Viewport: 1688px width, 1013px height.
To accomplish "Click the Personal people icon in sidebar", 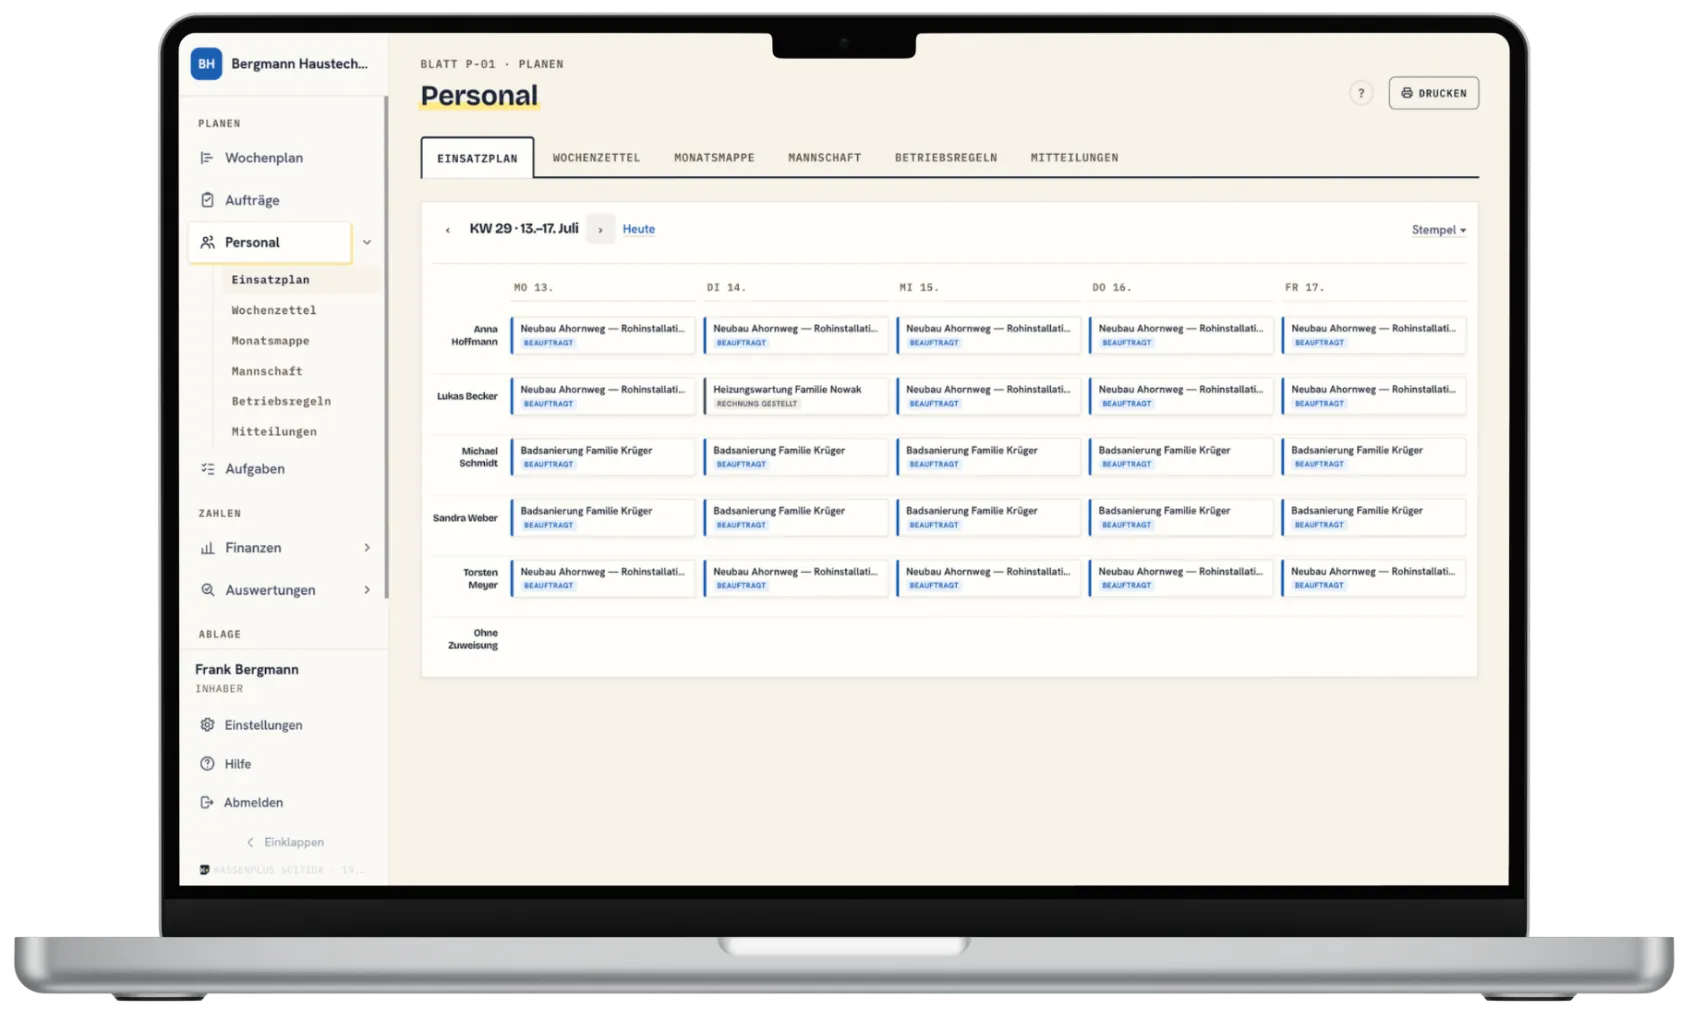I will pos(207,242).
